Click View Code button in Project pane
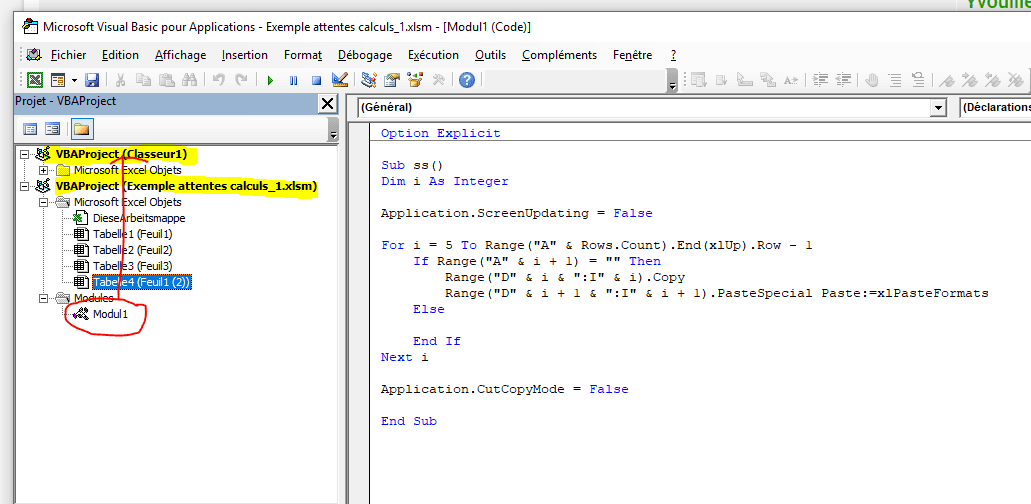The image size is (1031, 504). pyautogui.click(x=30, y=128)
